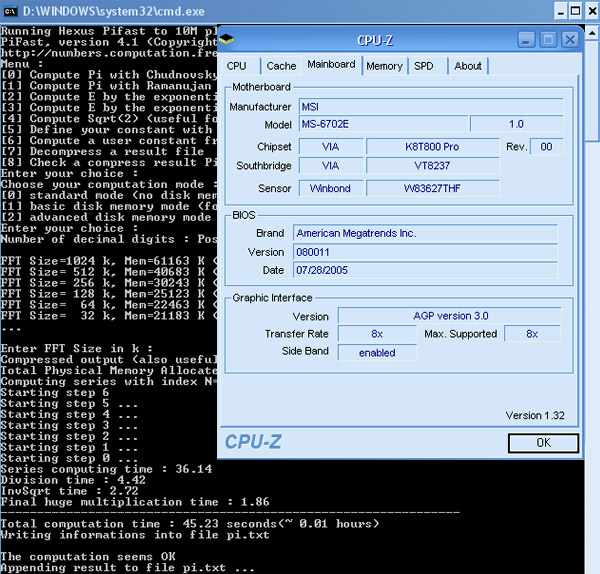Click the cmd scrollbar up arrow
600x574 pixels.
point(592,33)
